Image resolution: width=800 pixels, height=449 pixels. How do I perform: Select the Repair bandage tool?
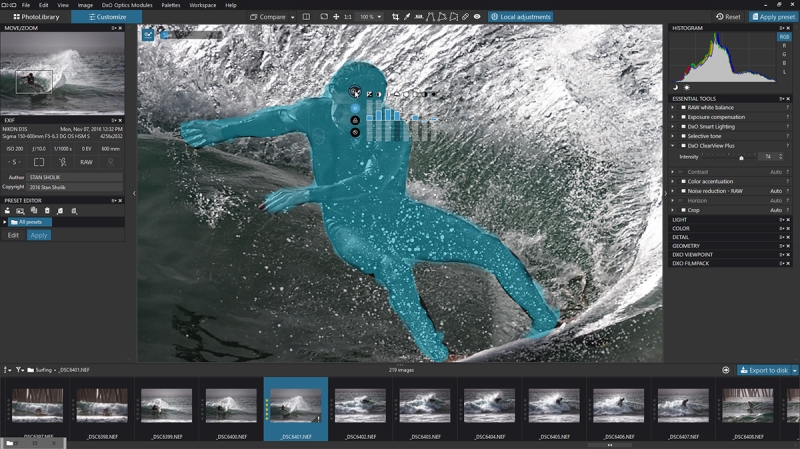click(x=465, y=17)
